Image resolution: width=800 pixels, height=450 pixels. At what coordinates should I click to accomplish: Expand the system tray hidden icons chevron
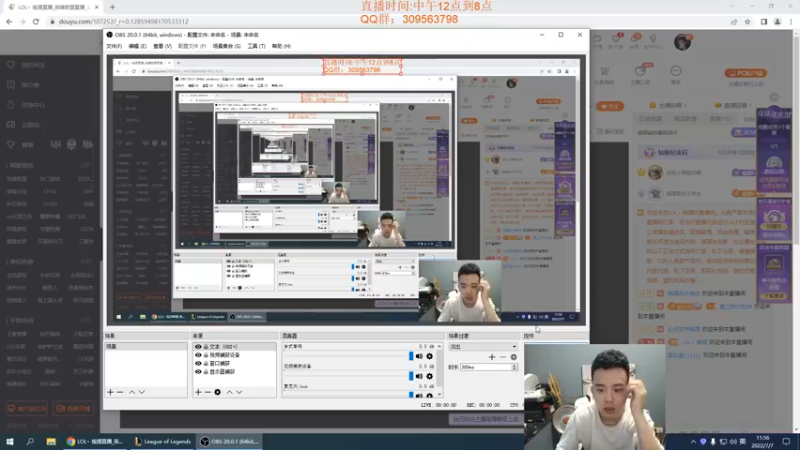(x=693, y=441)
